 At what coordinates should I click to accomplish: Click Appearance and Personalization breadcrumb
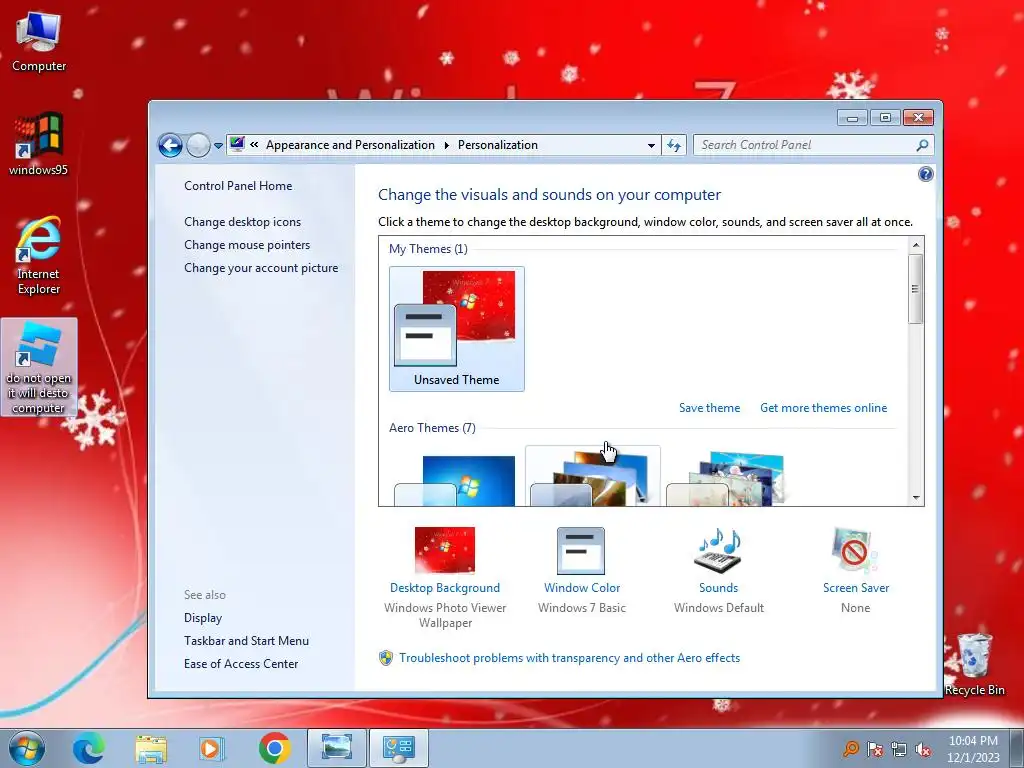point(350,145)
